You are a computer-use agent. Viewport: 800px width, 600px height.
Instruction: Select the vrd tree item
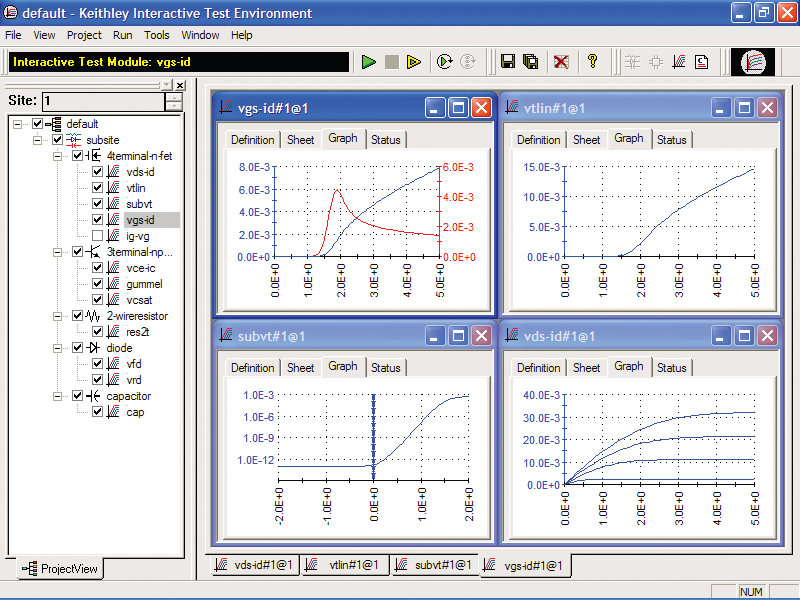tap(134, 380)
